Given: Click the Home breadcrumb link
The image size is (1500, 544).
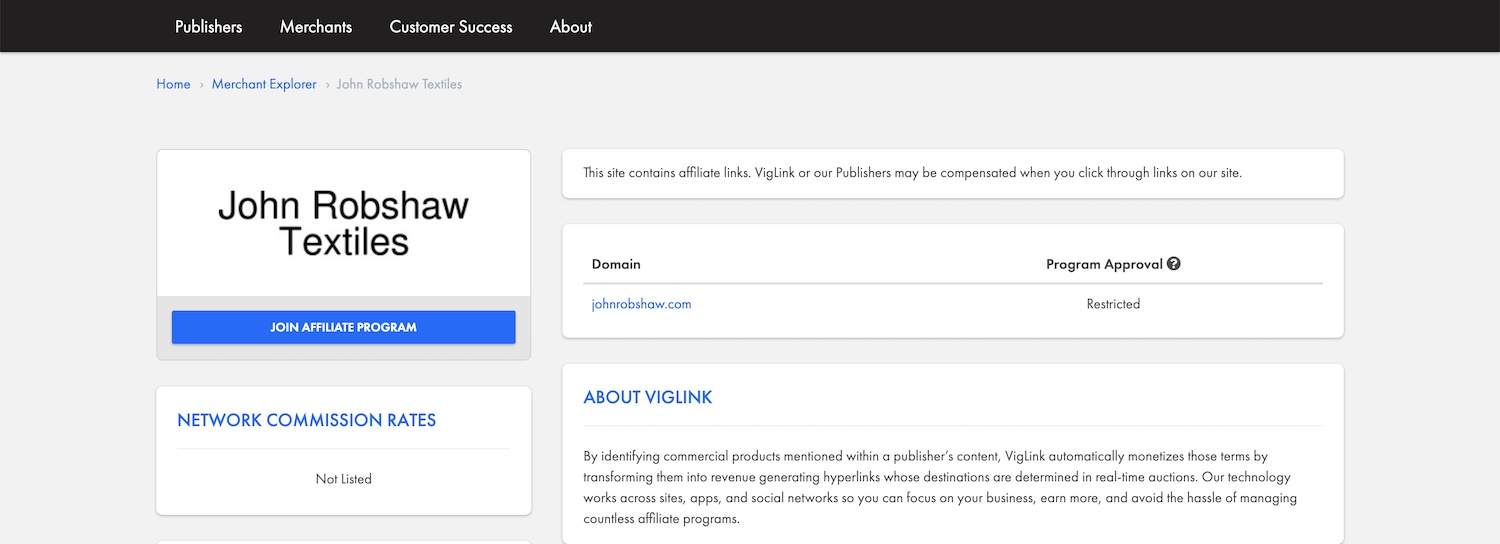Looking at the screenshot, I should click(173, 84).
